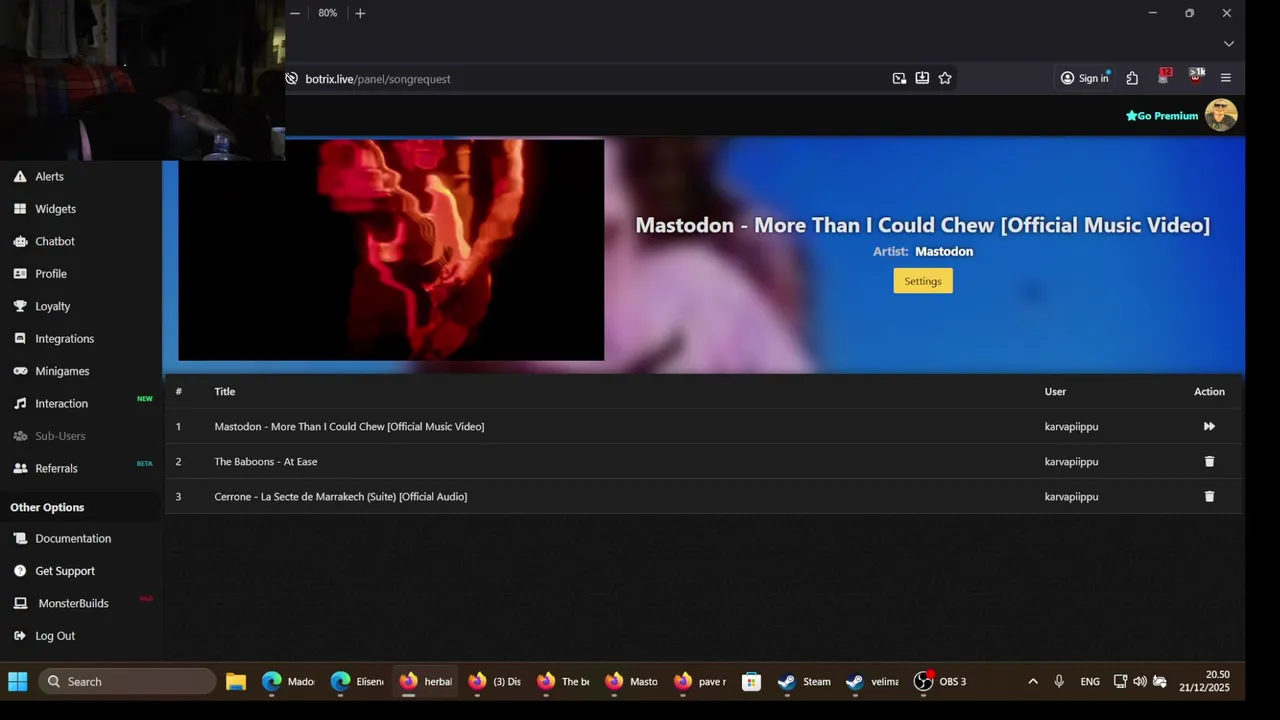Click the Interaction music note icon
This screenshot has width=1280, height=720.
click(x=20, y=403)
